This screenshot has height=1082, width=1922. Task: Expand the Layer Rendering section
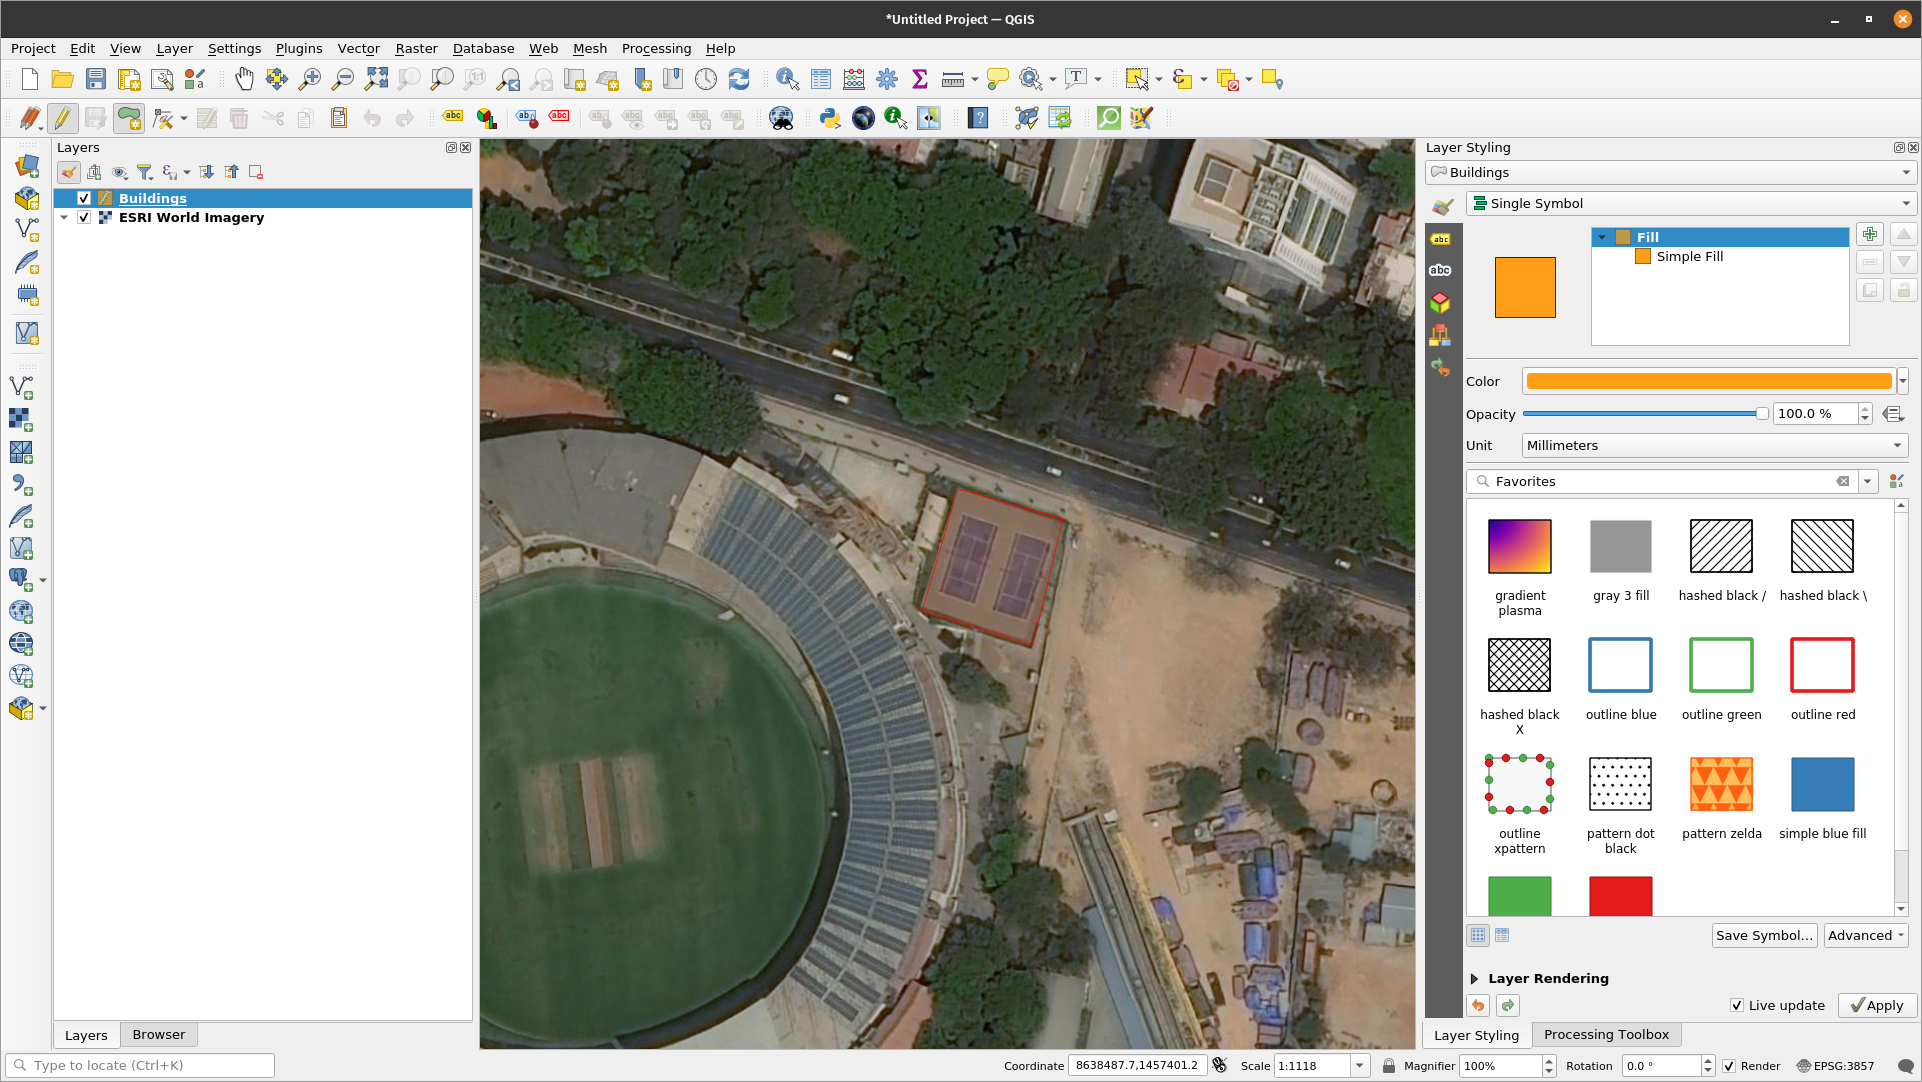[1475, 978]
